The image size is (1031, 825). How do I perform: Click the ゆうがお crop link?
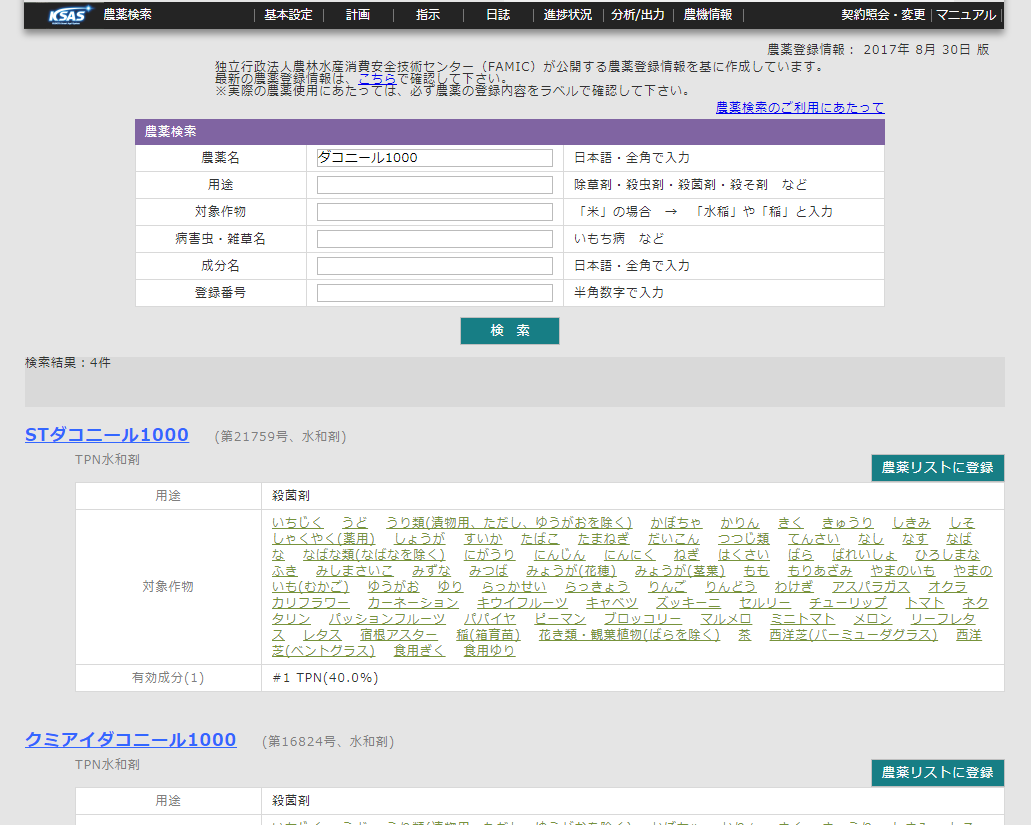393,586
